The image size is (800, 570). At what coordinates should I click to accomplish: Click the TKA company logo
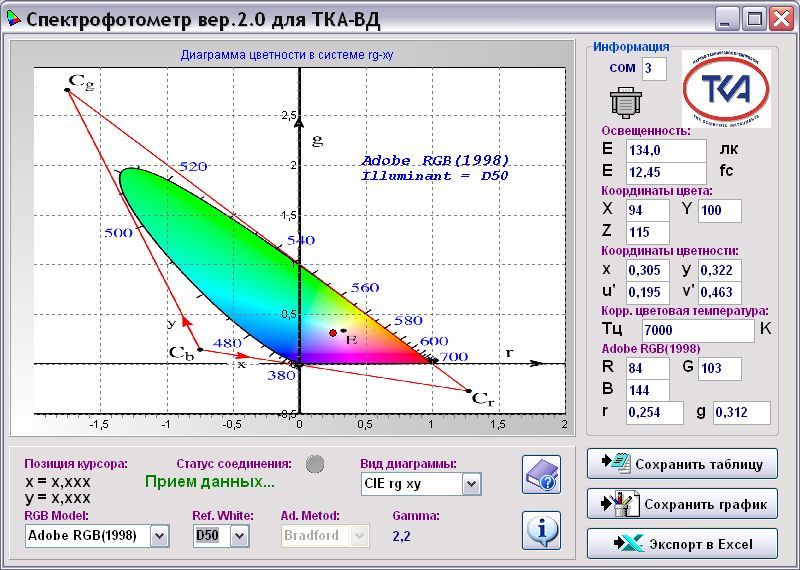click(x=725, y=89)
